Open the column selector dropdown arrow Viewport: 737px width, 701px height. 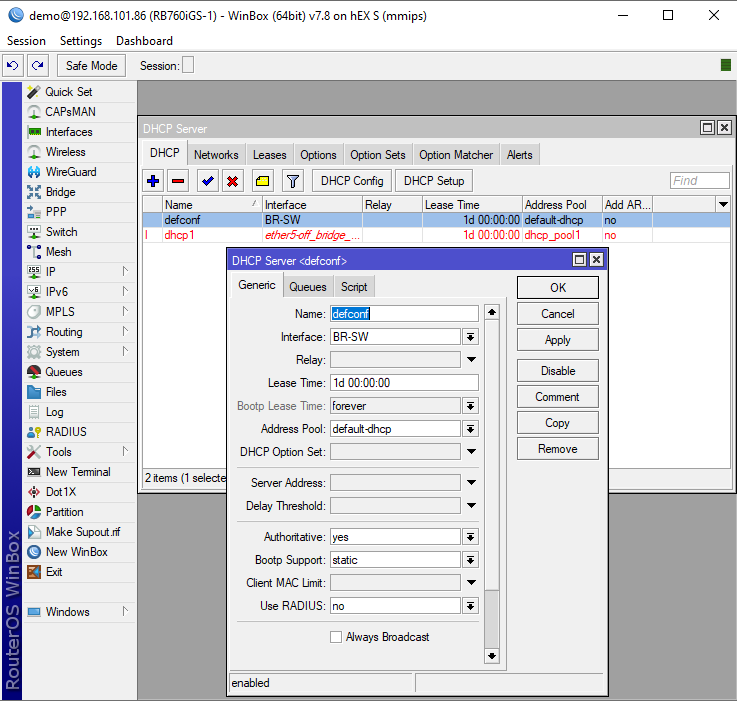723,205
